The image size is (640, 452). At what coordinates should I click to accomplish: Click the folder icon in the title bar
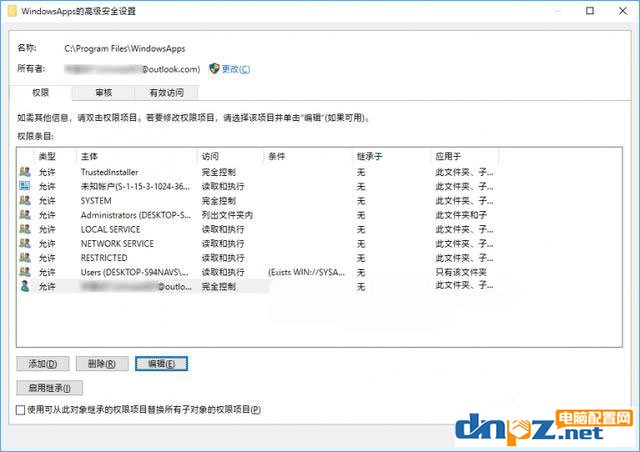click(x=12, y=11)
